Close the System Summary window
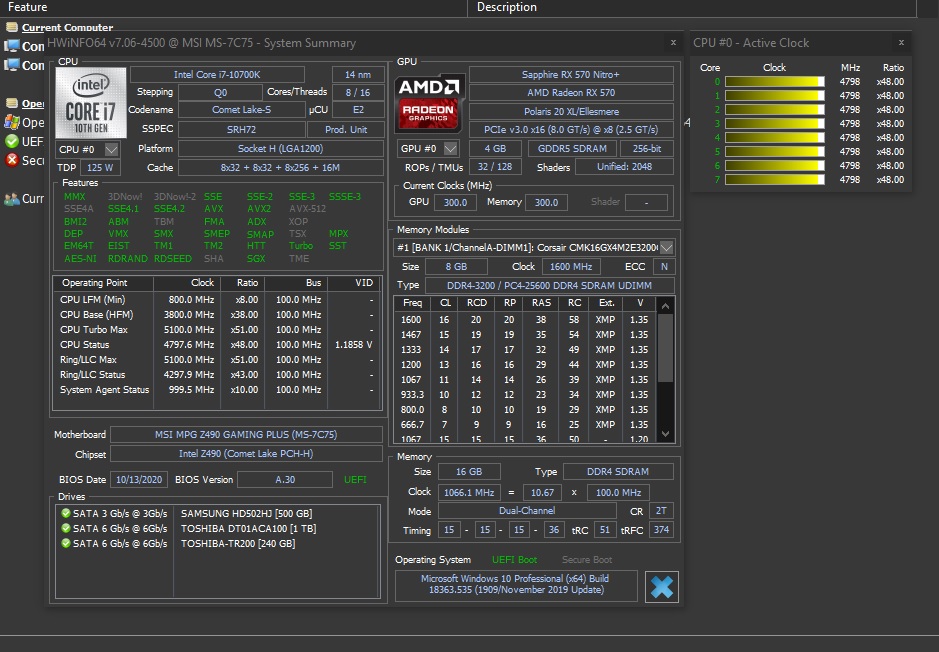Image resolution: width=939 pixels, height=652 pixels. pos(673,43)
